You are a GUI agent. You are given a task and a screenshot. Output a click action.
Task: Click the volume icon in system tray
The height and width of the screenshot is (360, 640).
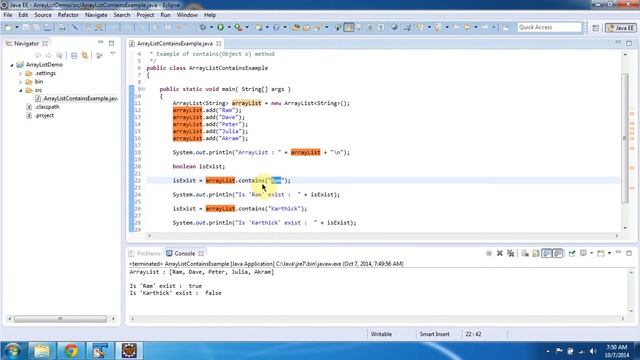(593, 351)
